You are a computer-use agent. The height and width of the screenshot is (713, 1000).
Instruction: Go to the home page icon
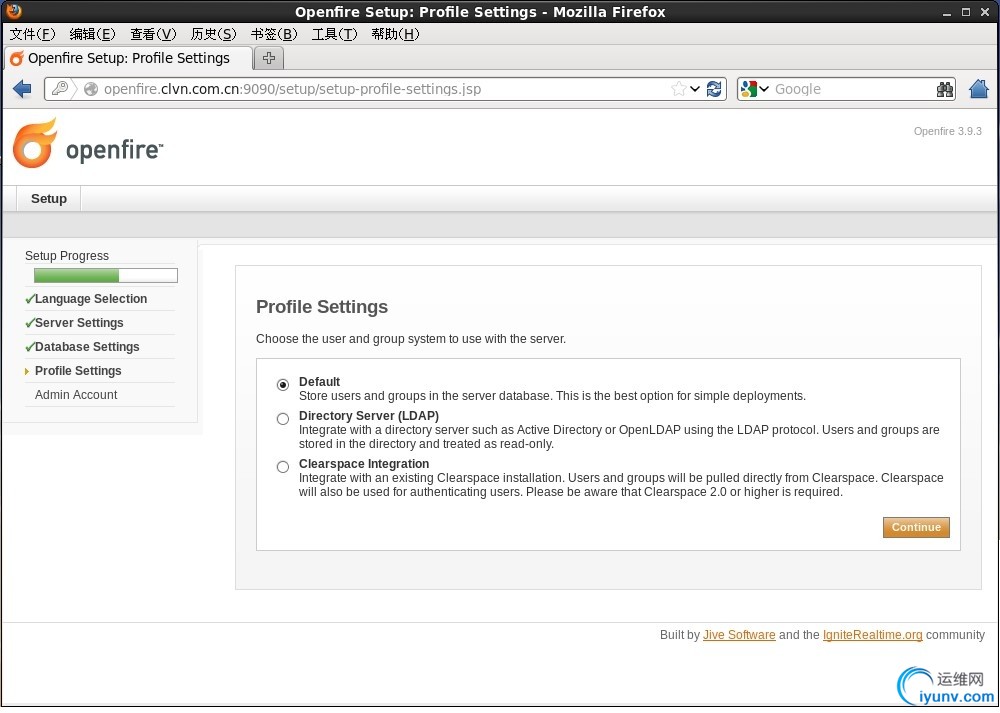point(979,89)
